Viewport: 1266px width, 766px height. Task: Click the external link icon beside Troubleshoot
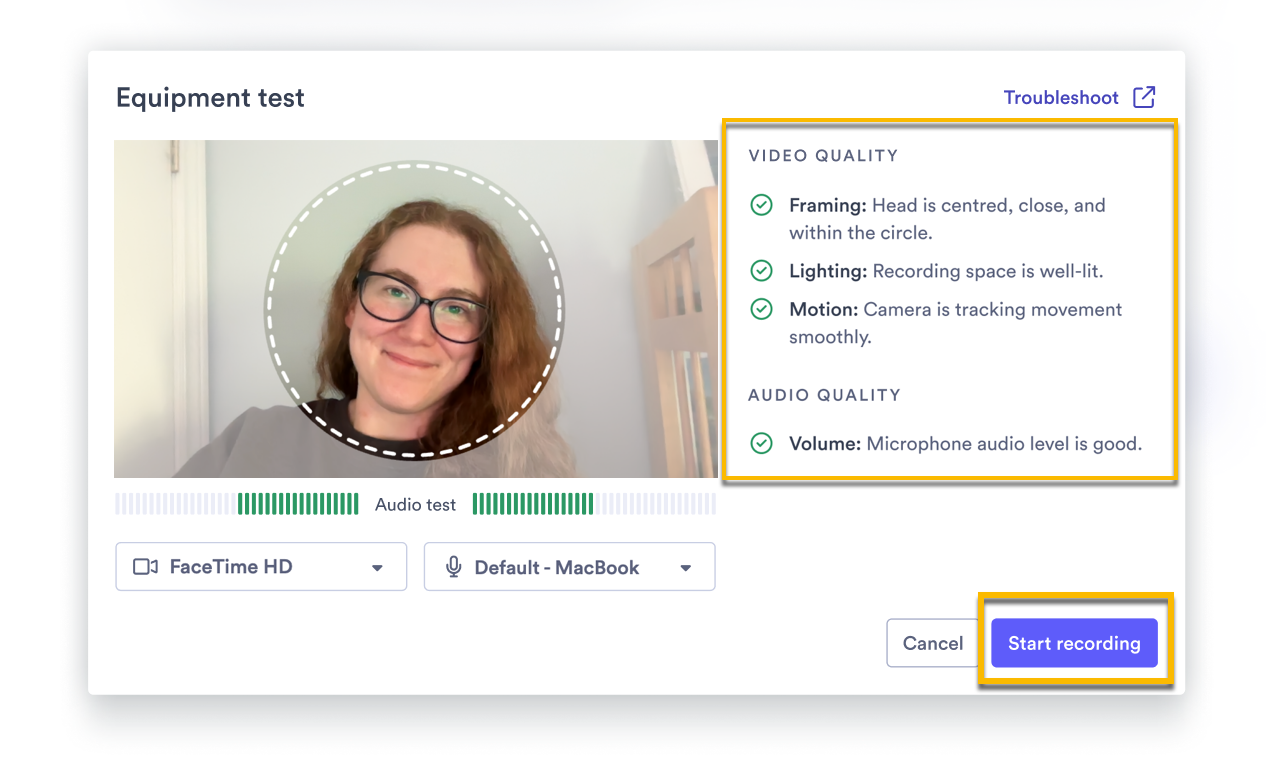pos(1143,97)
